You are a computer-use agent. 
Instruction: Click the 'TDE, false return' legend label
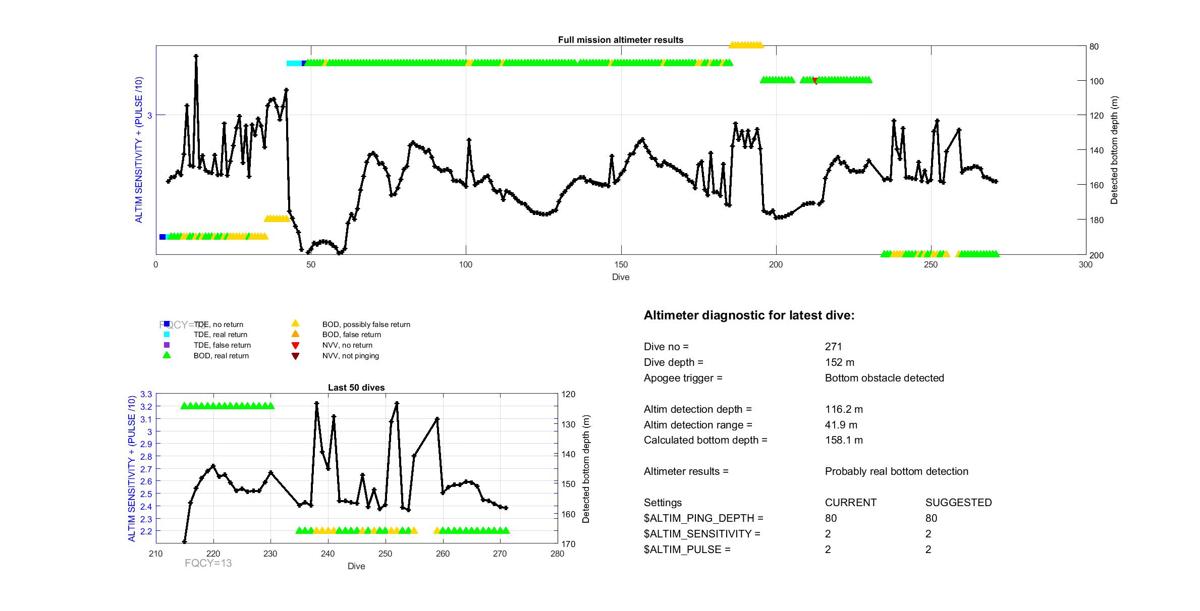click(222, 345)
